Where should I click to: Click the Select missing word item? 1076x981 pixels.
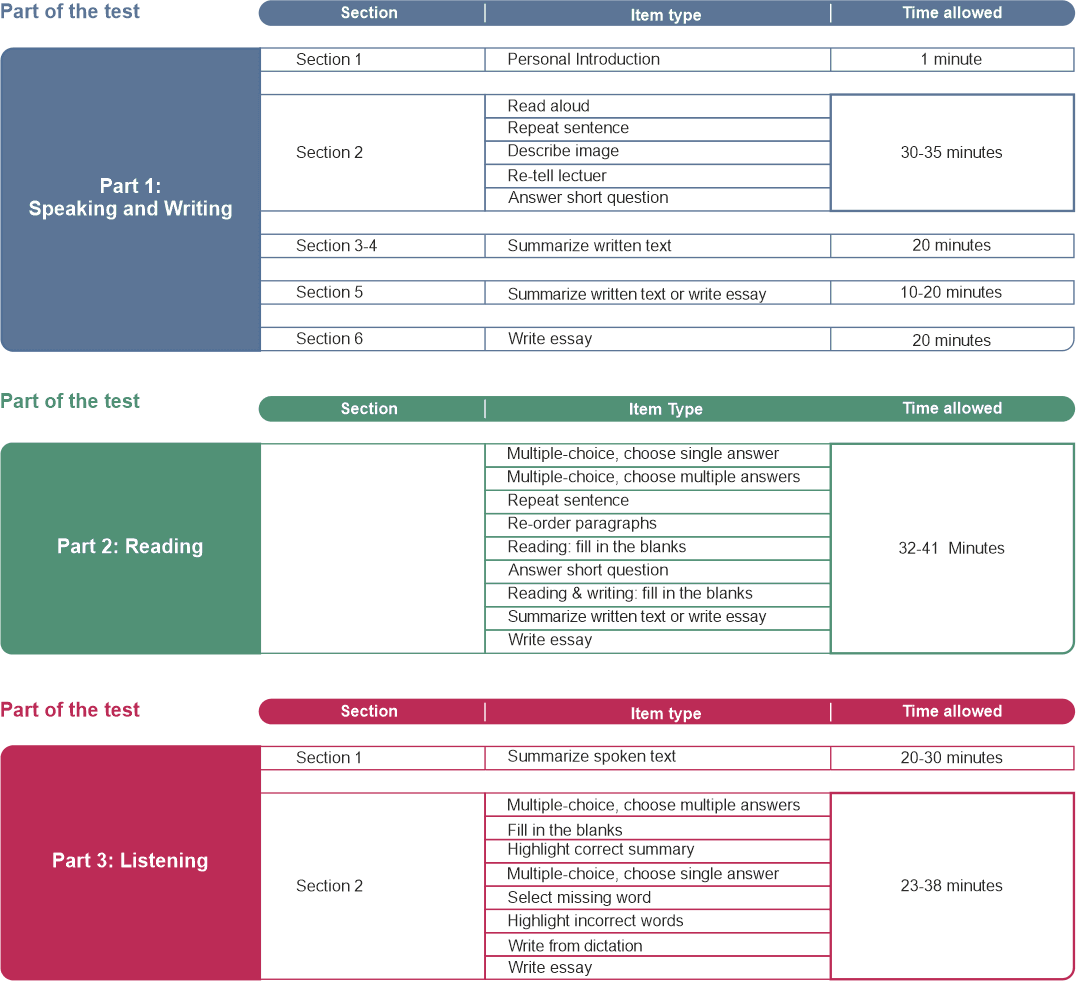[579, 898]
